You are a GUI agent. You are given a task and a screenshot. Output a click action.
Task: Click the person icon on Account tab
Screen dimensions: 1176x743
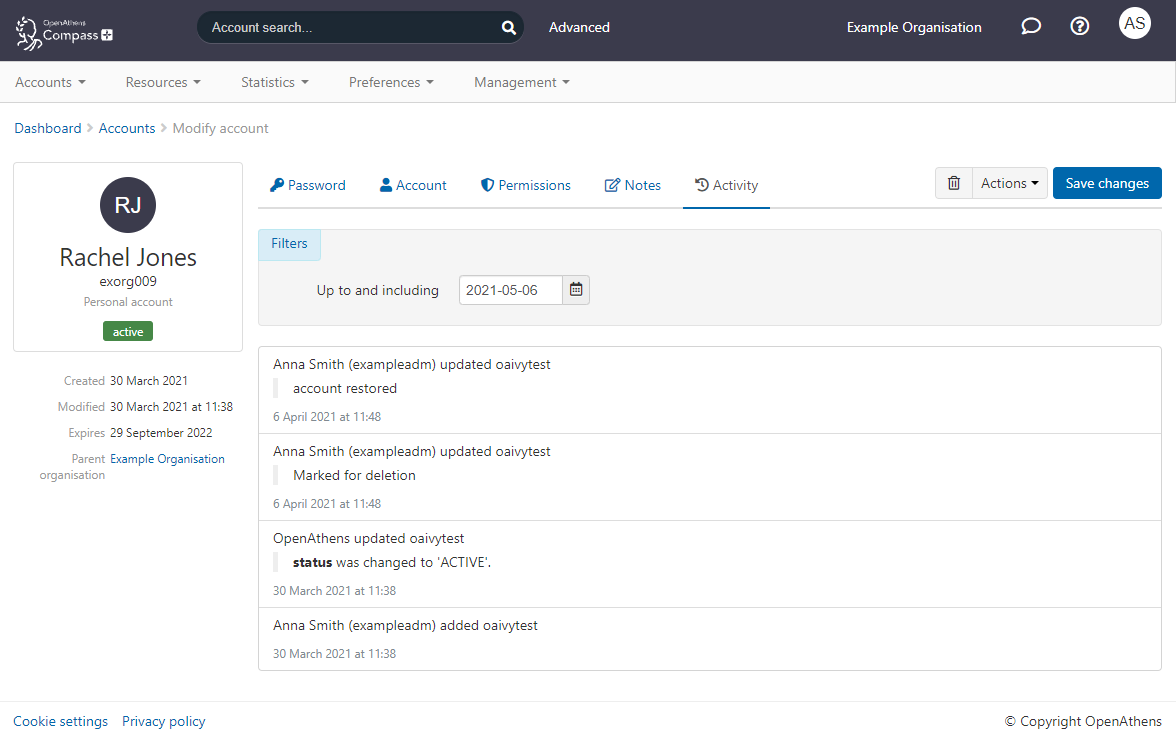pyautogui.click(x=384, y=184)
